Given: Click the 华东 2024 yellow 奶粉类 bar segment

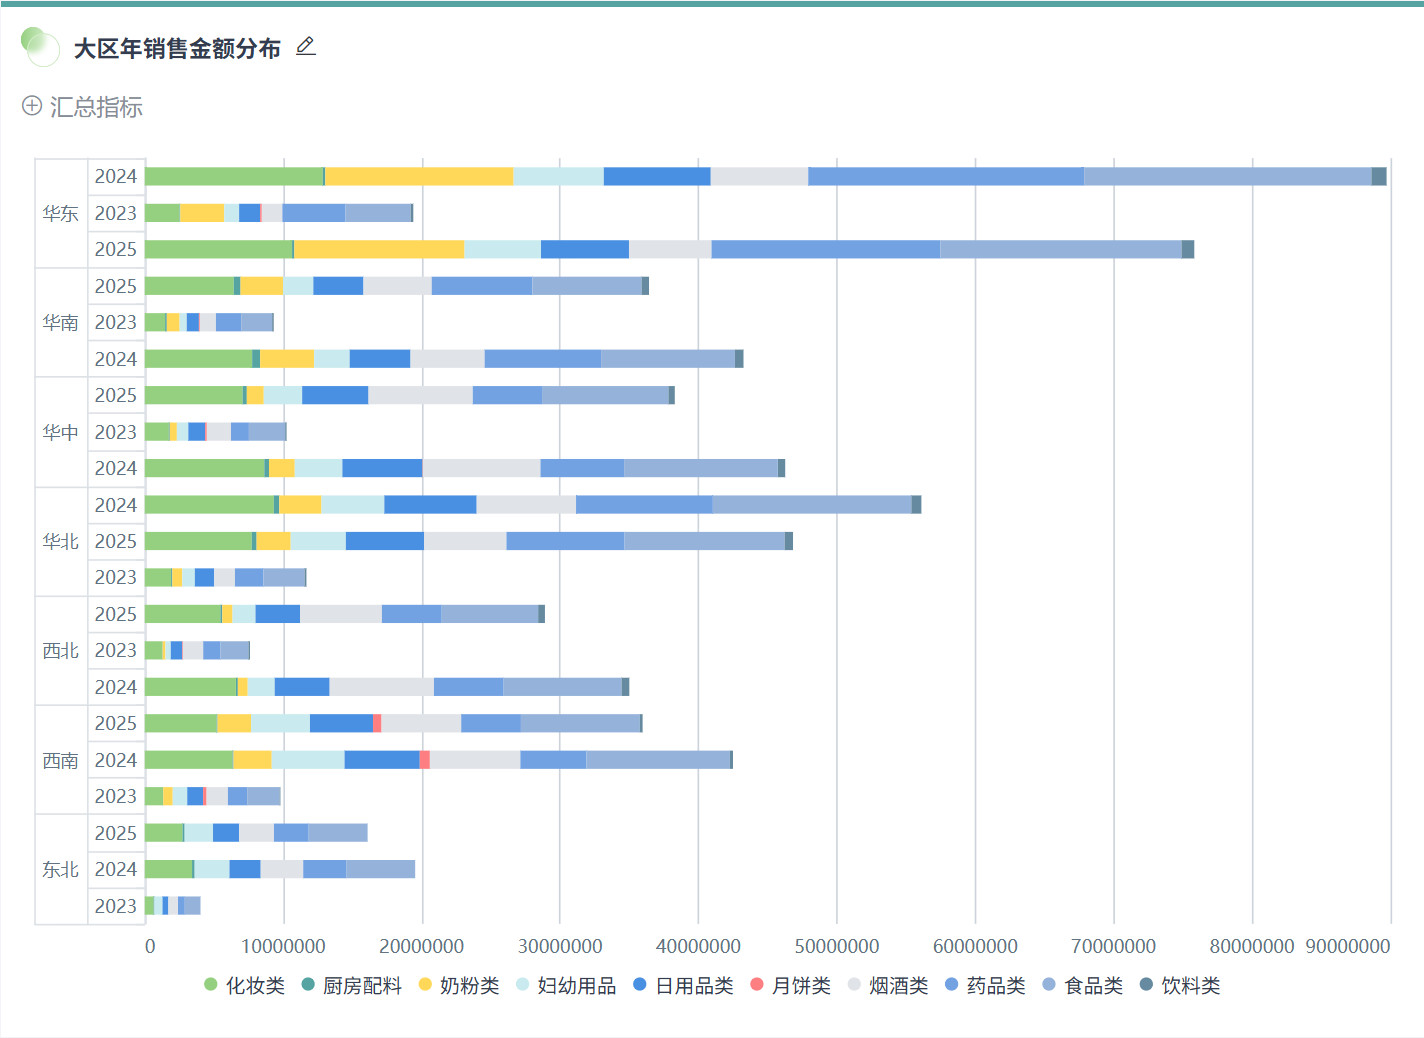Looking at the screenshot, I should [x=419, y=177].
